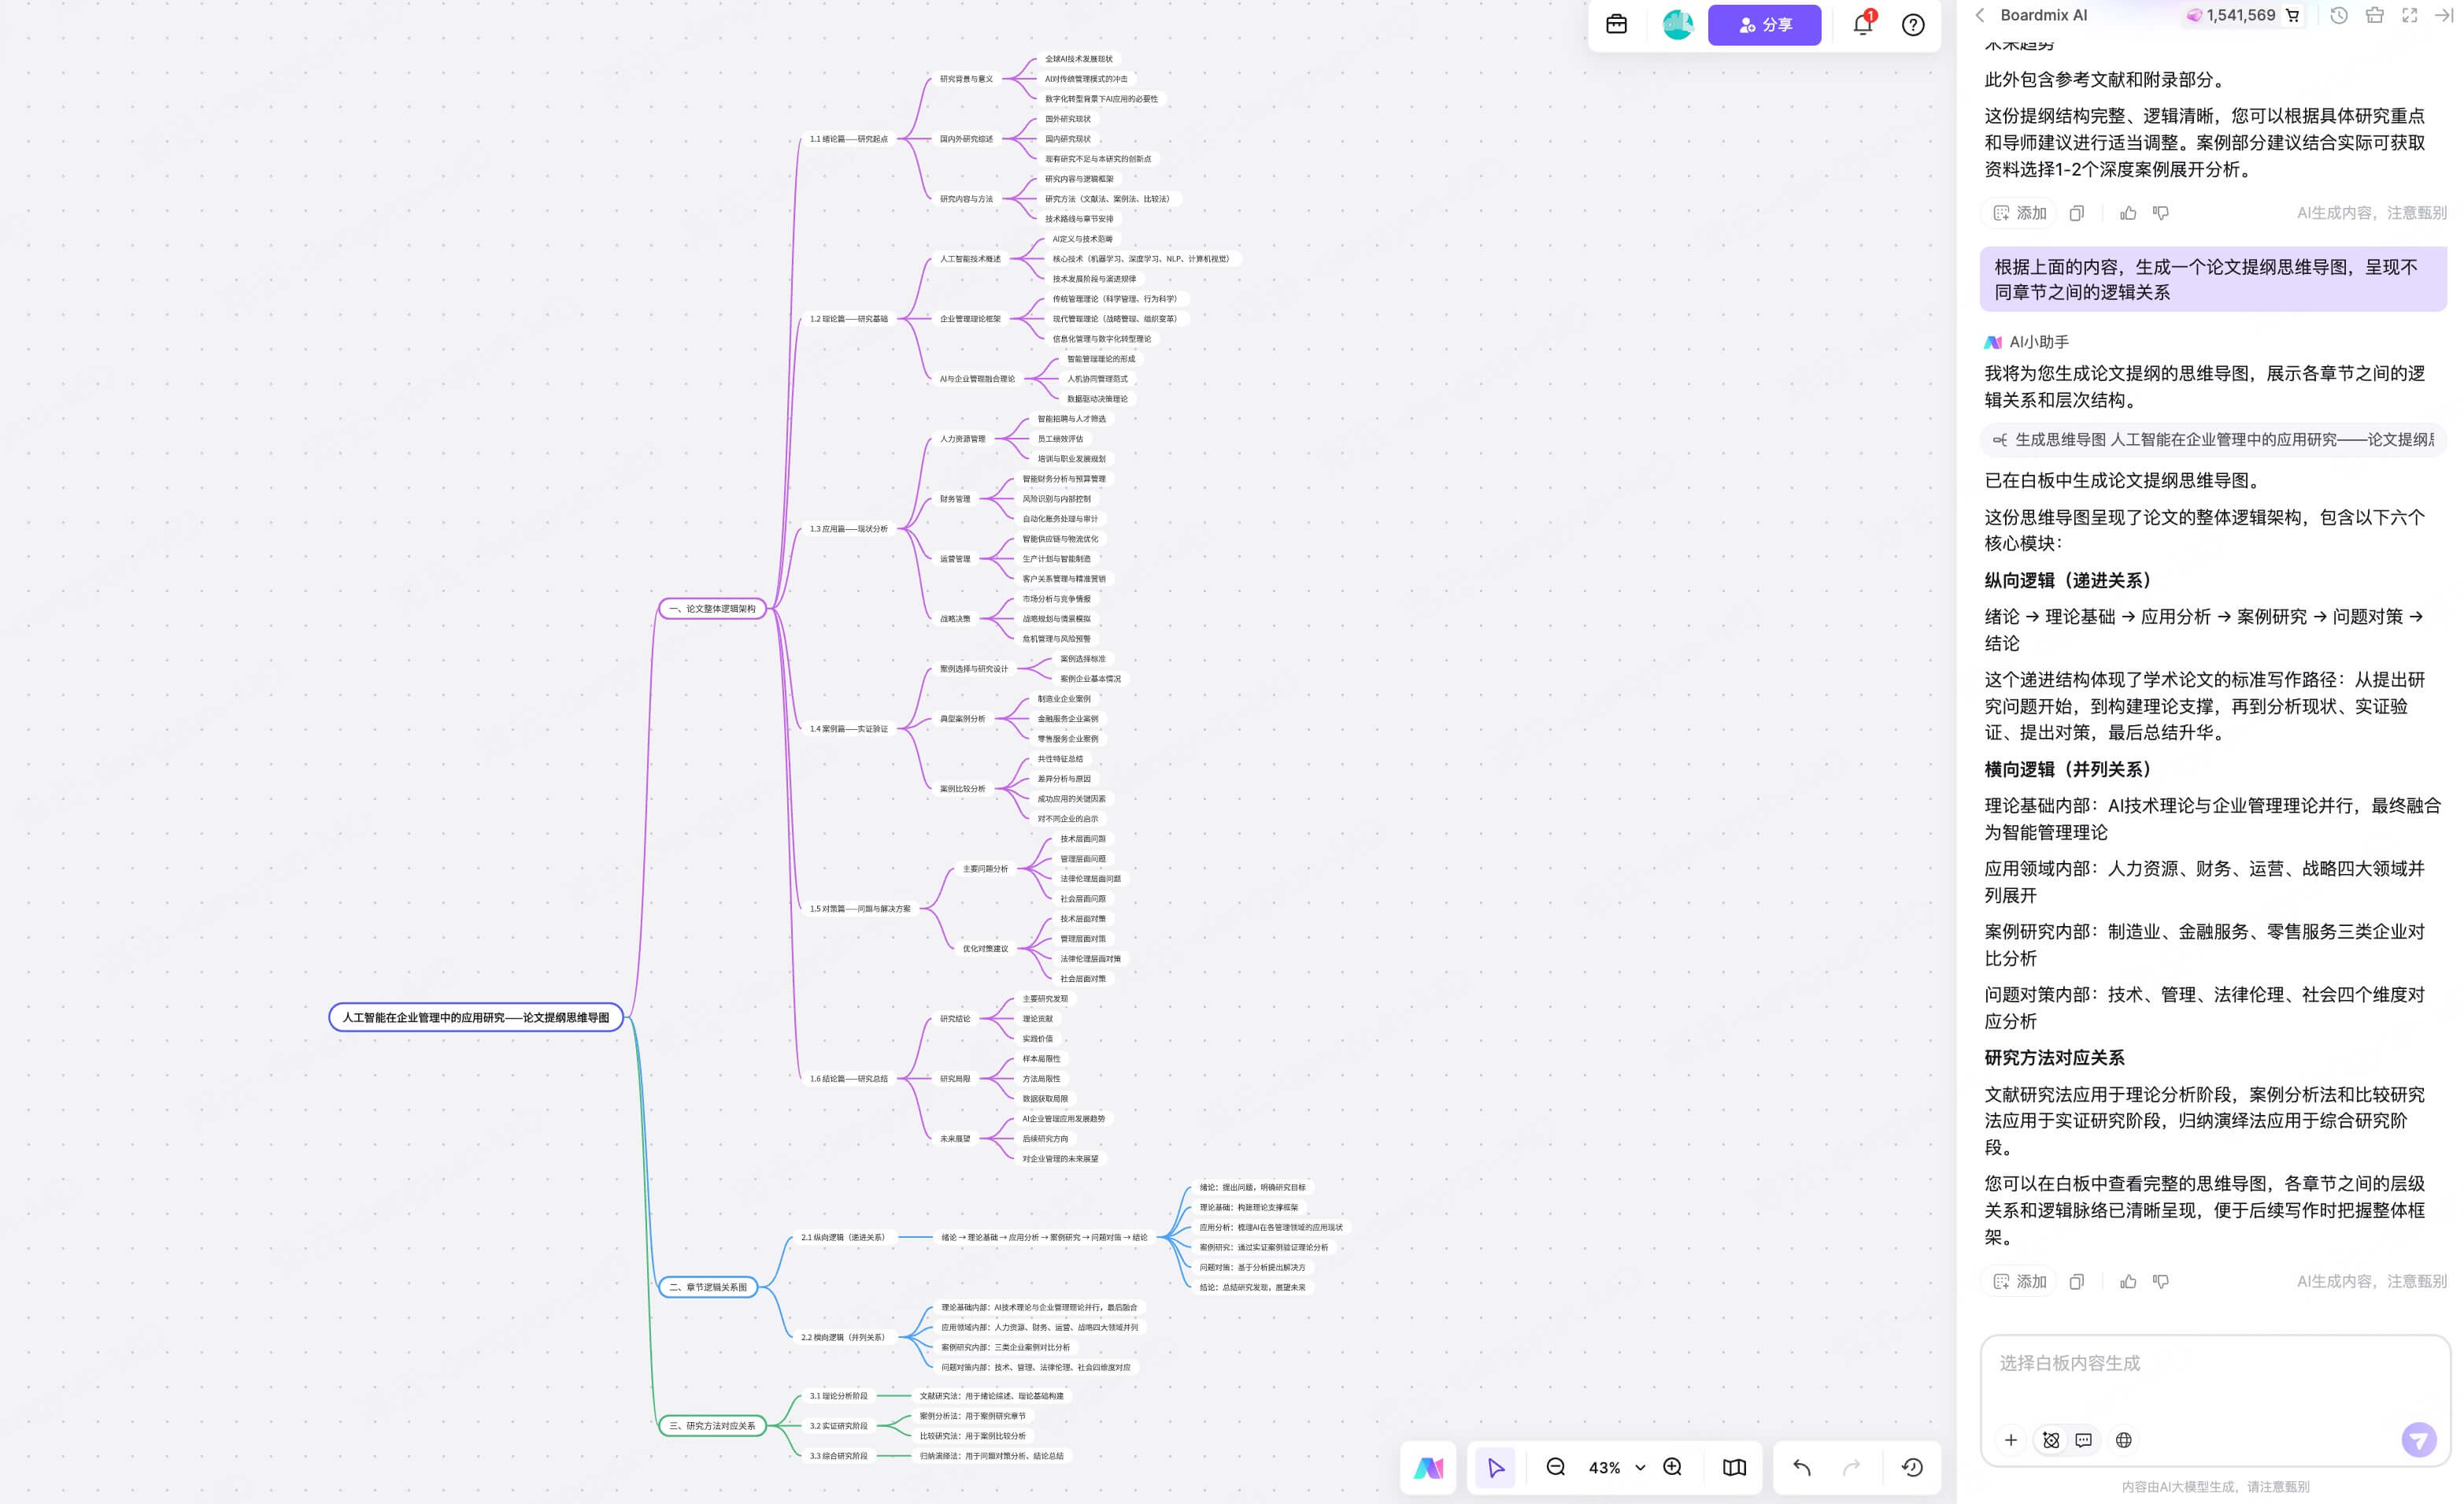This screenshot has width=2464, height=1504.
Task: Open the AI points shopping cart
Action: [2293, 15]
